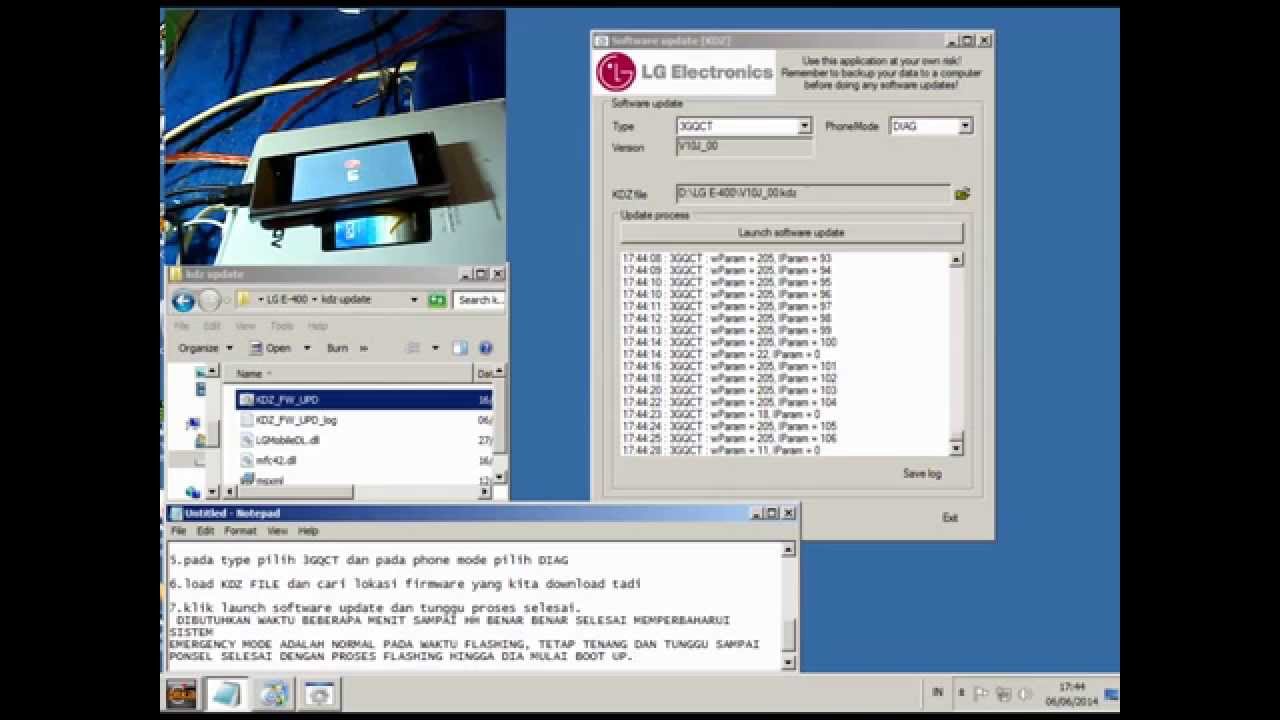The height and width of the screenshot is (720, 1280).
Task: Click the browse KDZ file folder icon
Action: point(962,194)
